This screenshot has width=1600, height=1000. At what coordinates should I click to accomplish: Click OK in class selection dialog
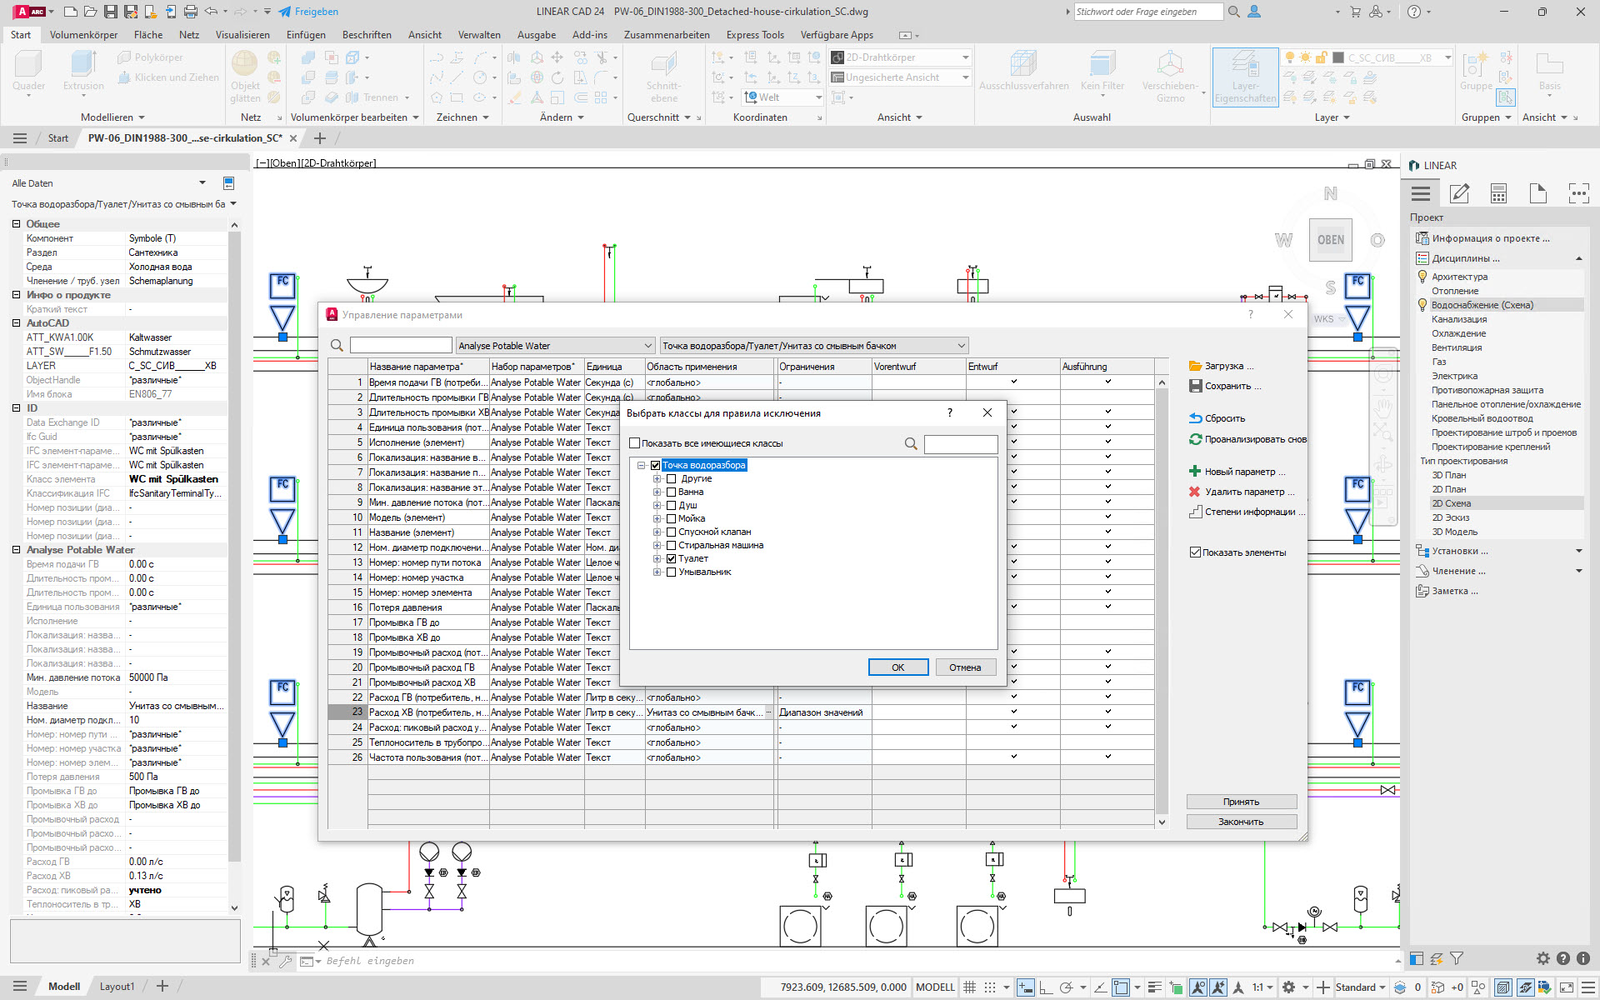pyautogui.click(x=897, y=667)
